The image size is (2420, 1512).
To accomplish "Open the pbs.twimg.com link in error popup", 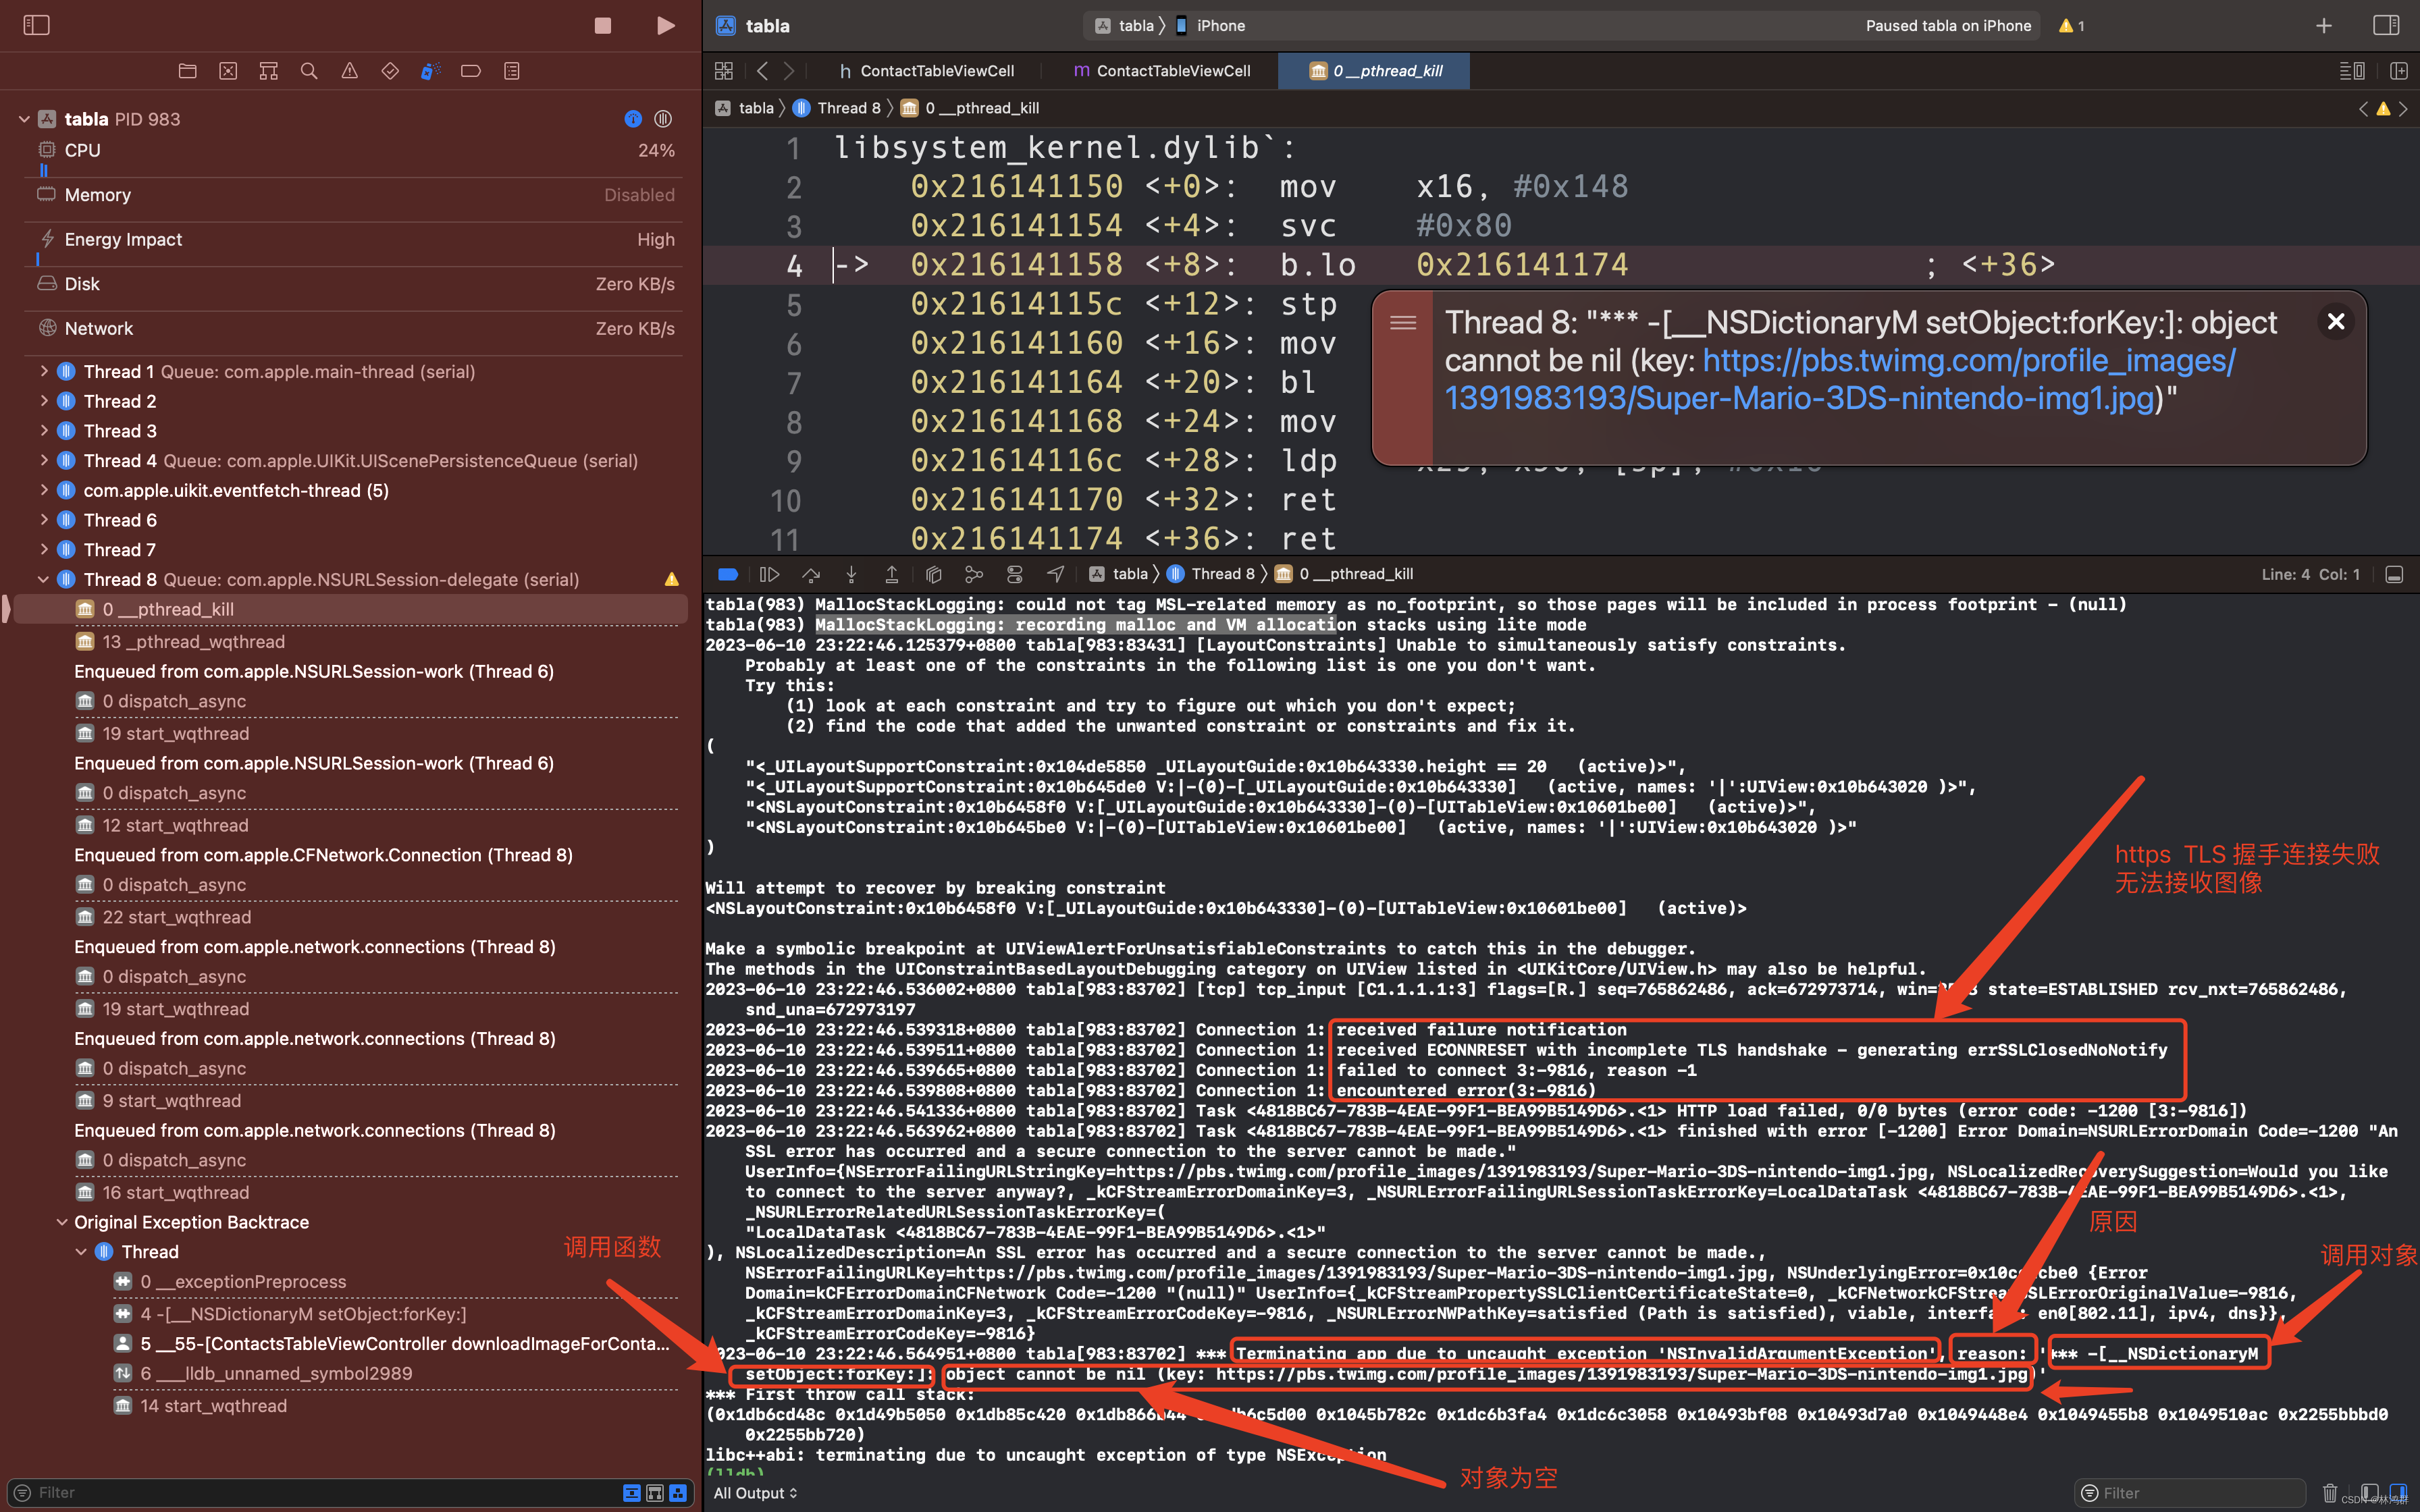I will [1967, 361].
